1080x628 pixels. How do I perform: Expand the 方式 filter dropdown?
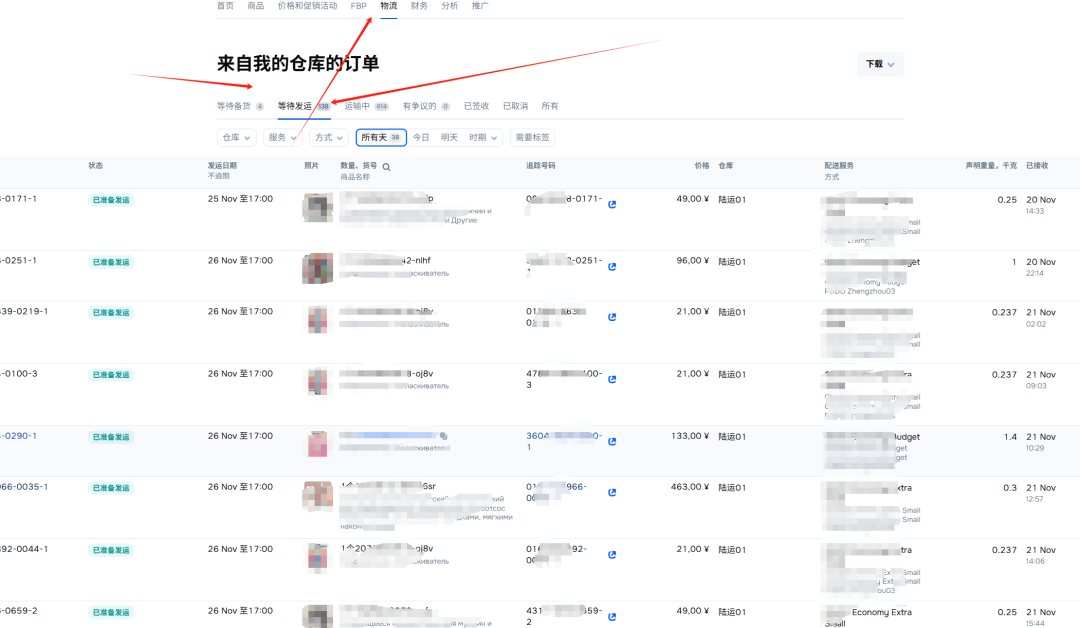coord(329,138)
